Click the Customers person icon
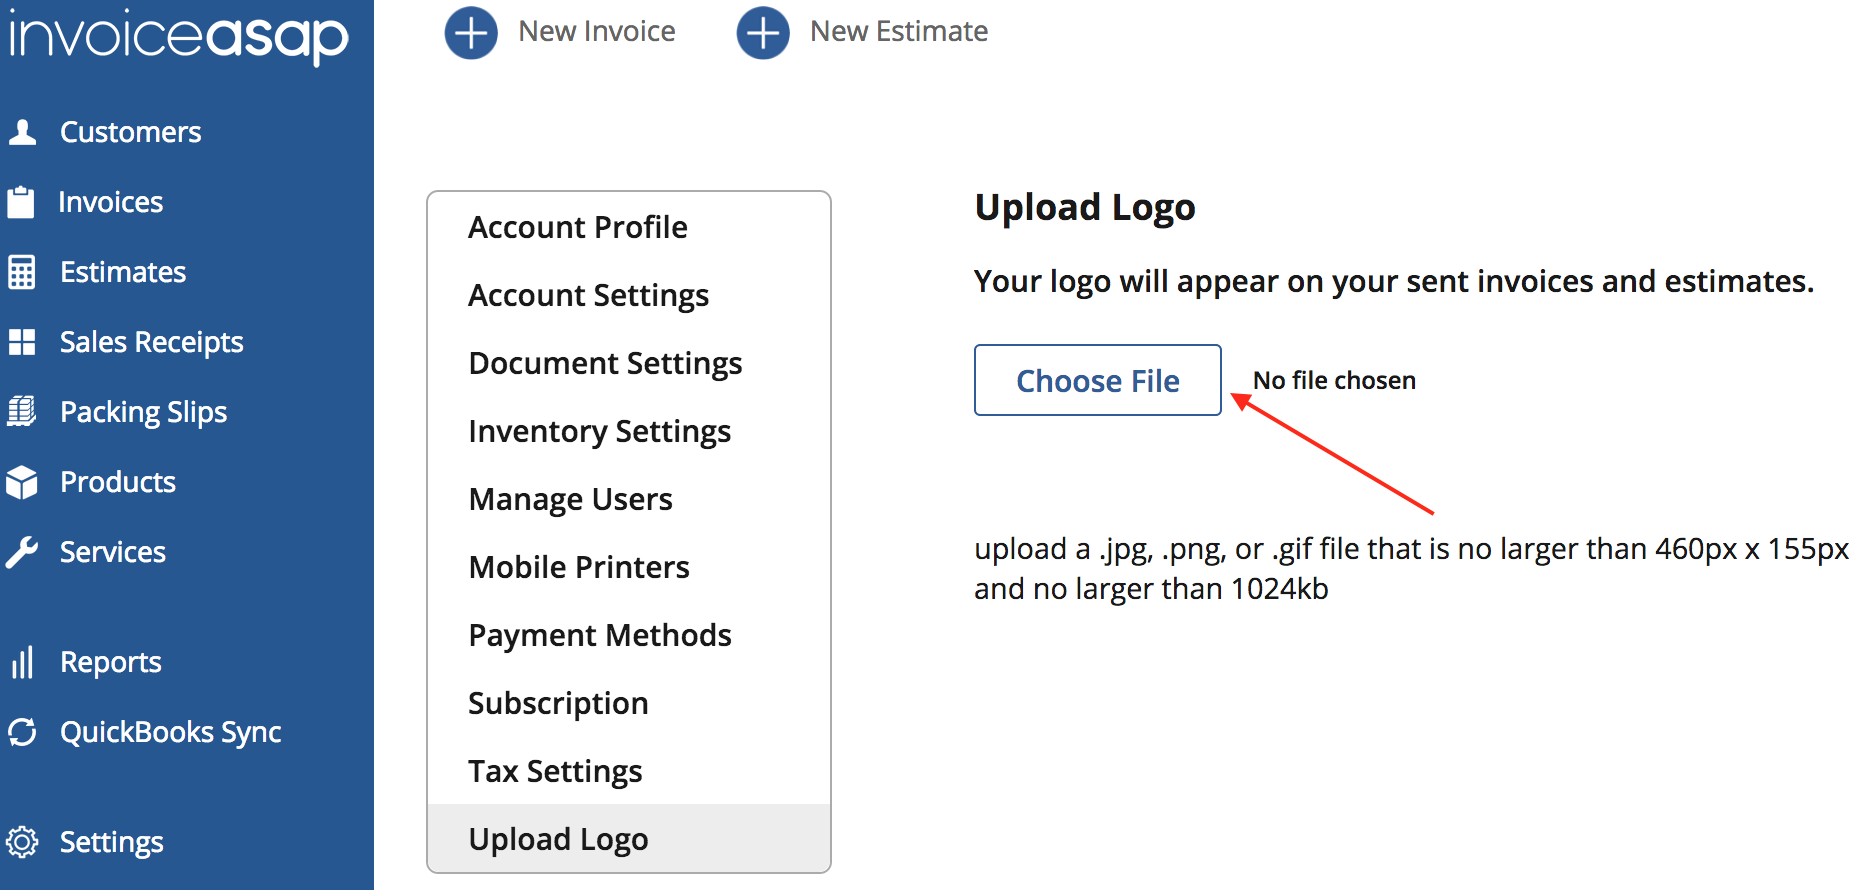Viewport: 1858px width, 890px height. point(22,132)
